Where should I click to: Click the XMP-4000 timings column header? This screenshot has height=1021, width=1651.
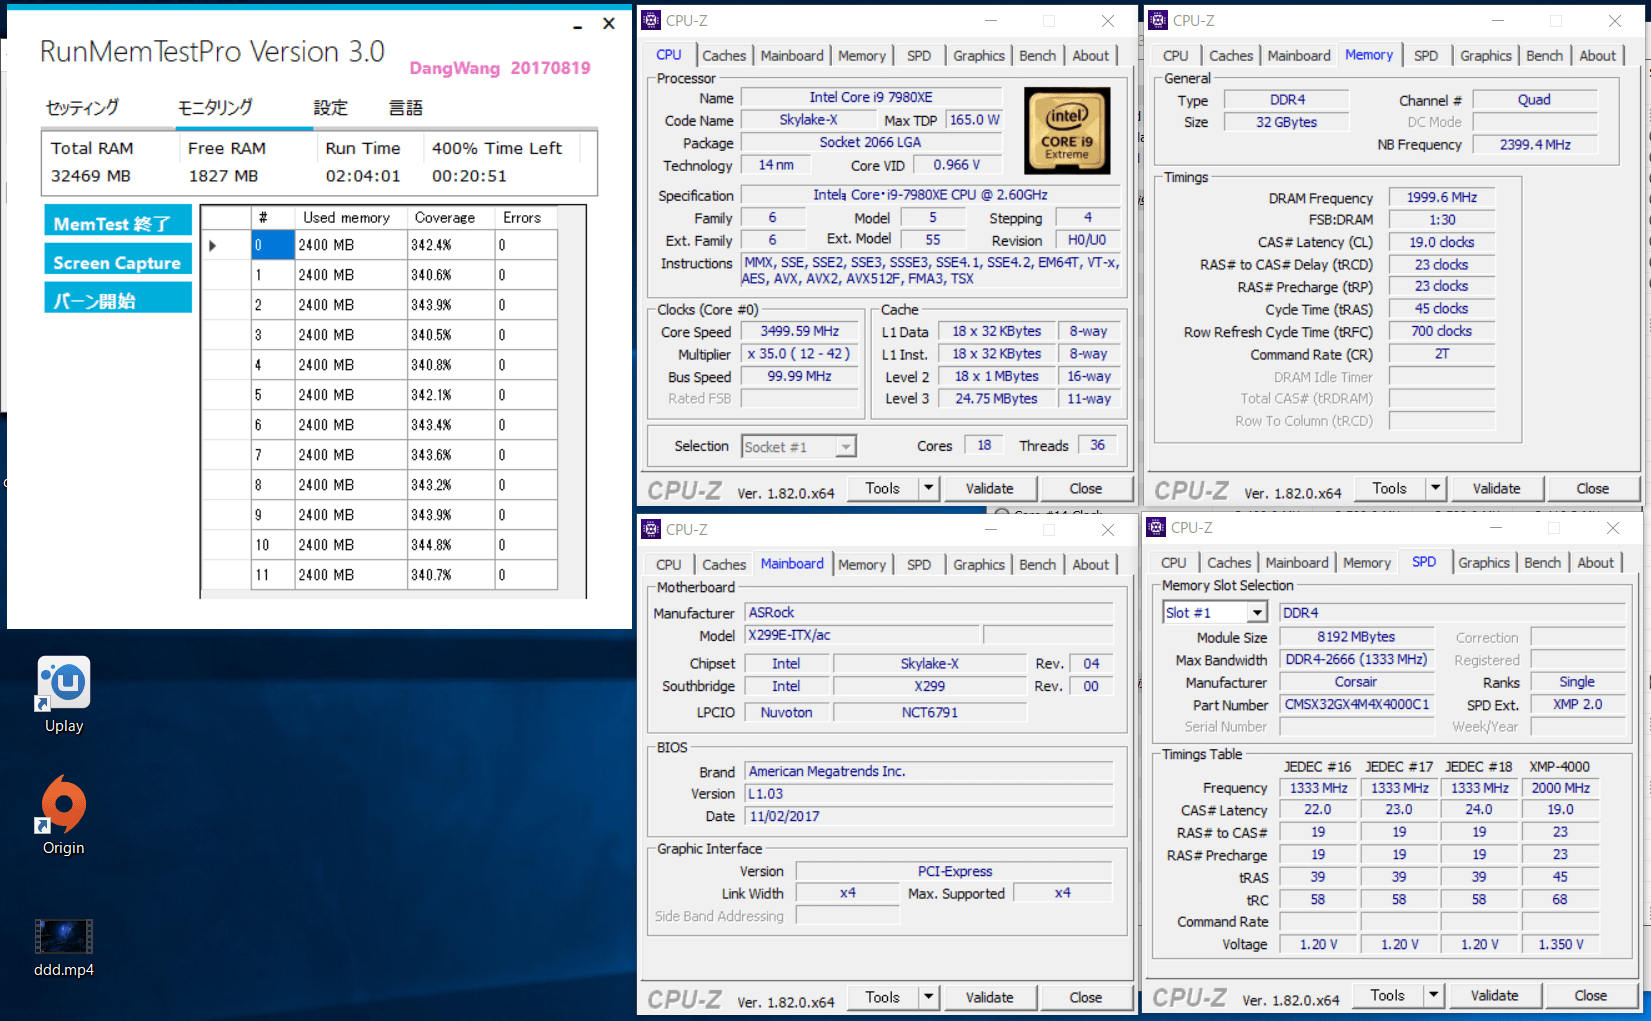coord(1560,766)
